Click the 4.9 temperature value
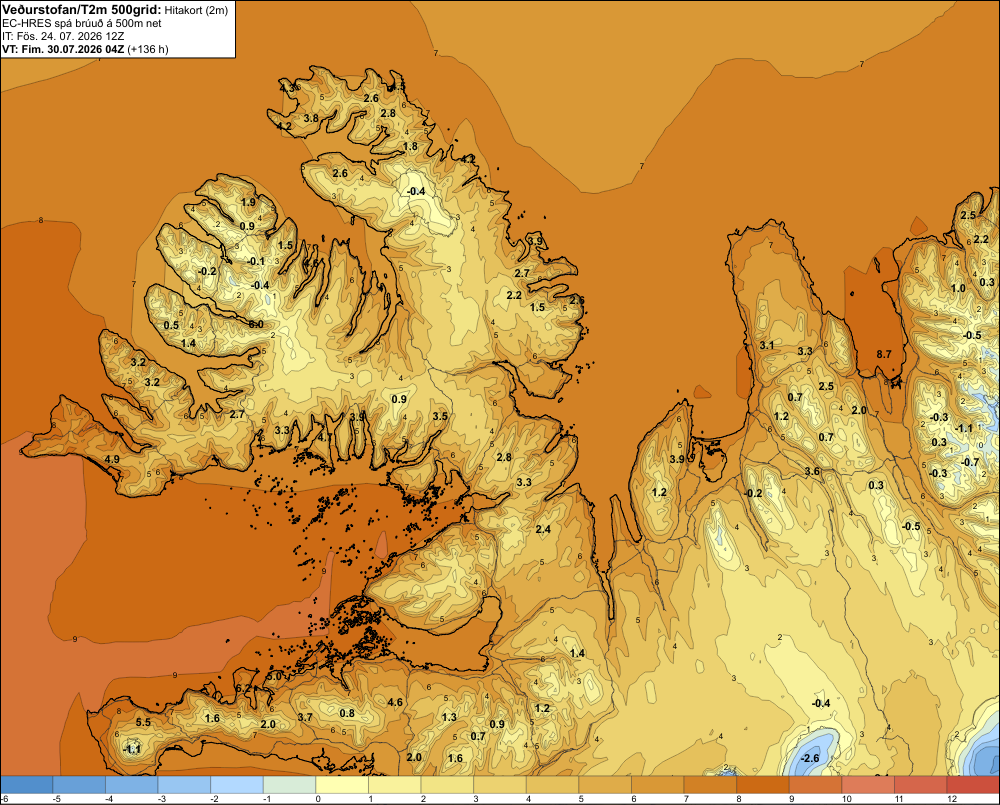Image resolution: width=1000 pixels, height=805 pixels. [x=112, y=459]
